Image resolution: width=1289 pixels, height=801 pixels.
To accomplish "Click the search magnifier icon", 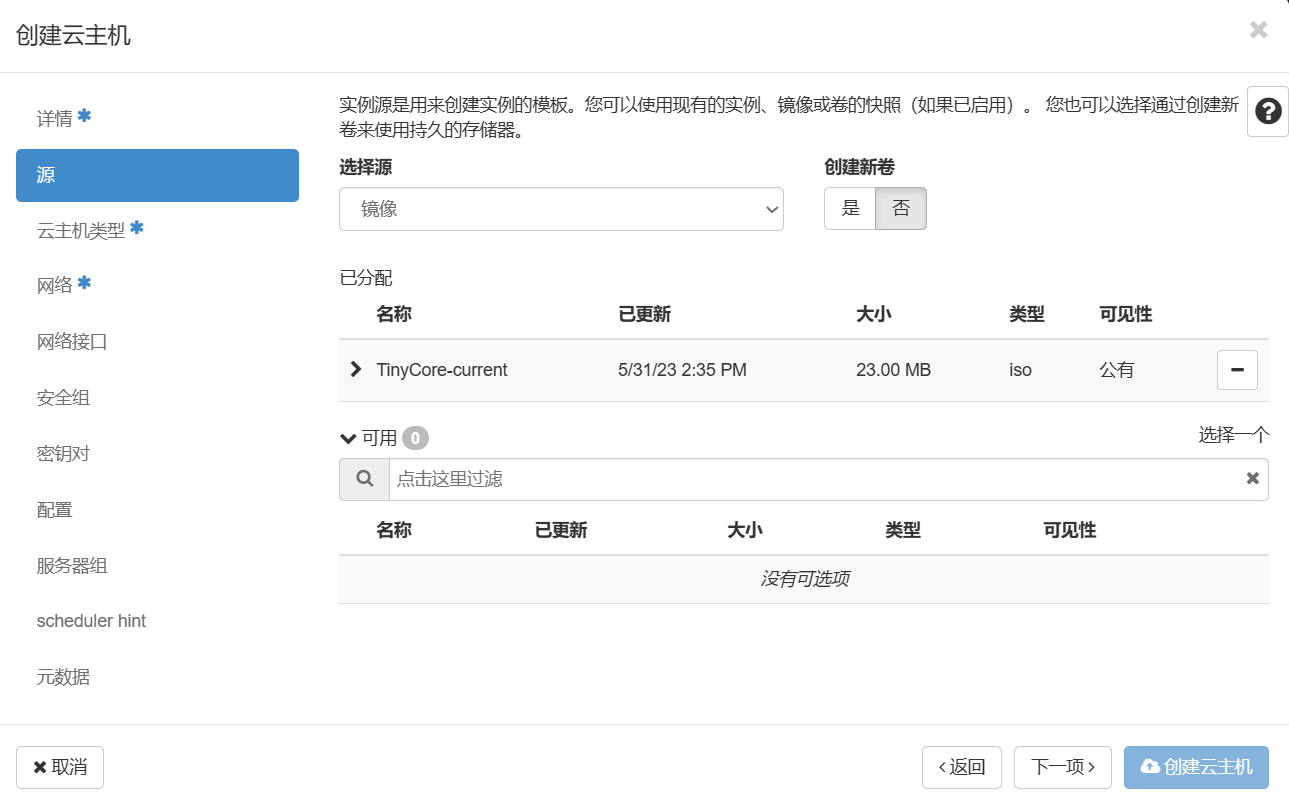I will point(364,479).
